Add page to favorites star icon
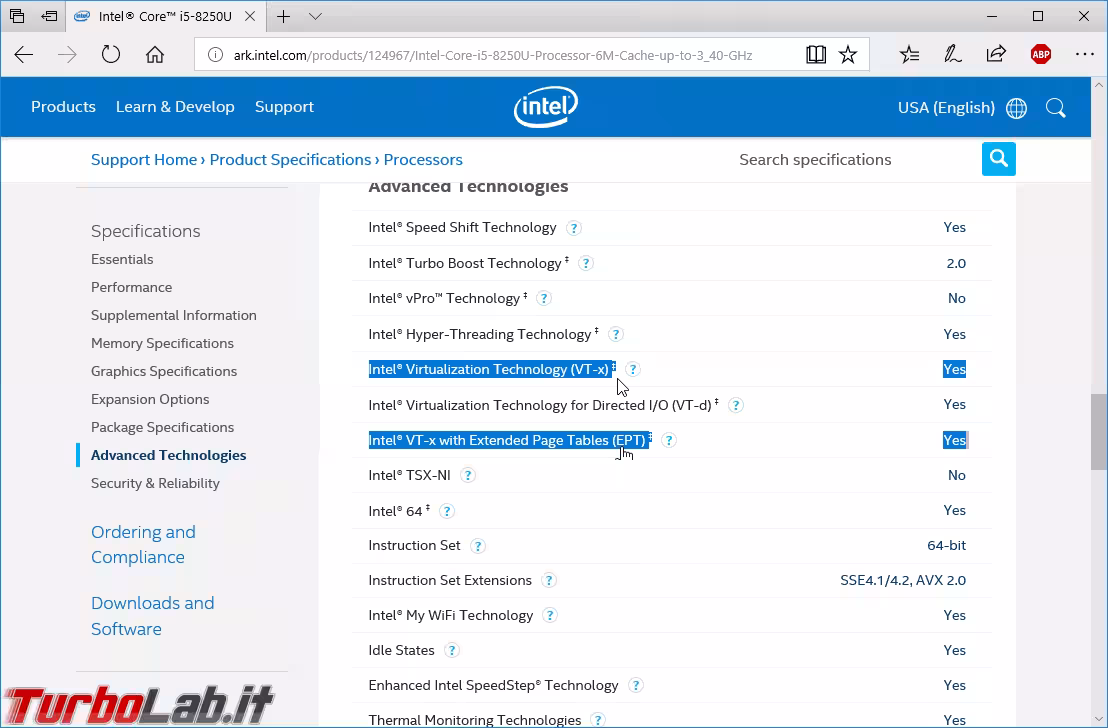 [x=848, y=55]
